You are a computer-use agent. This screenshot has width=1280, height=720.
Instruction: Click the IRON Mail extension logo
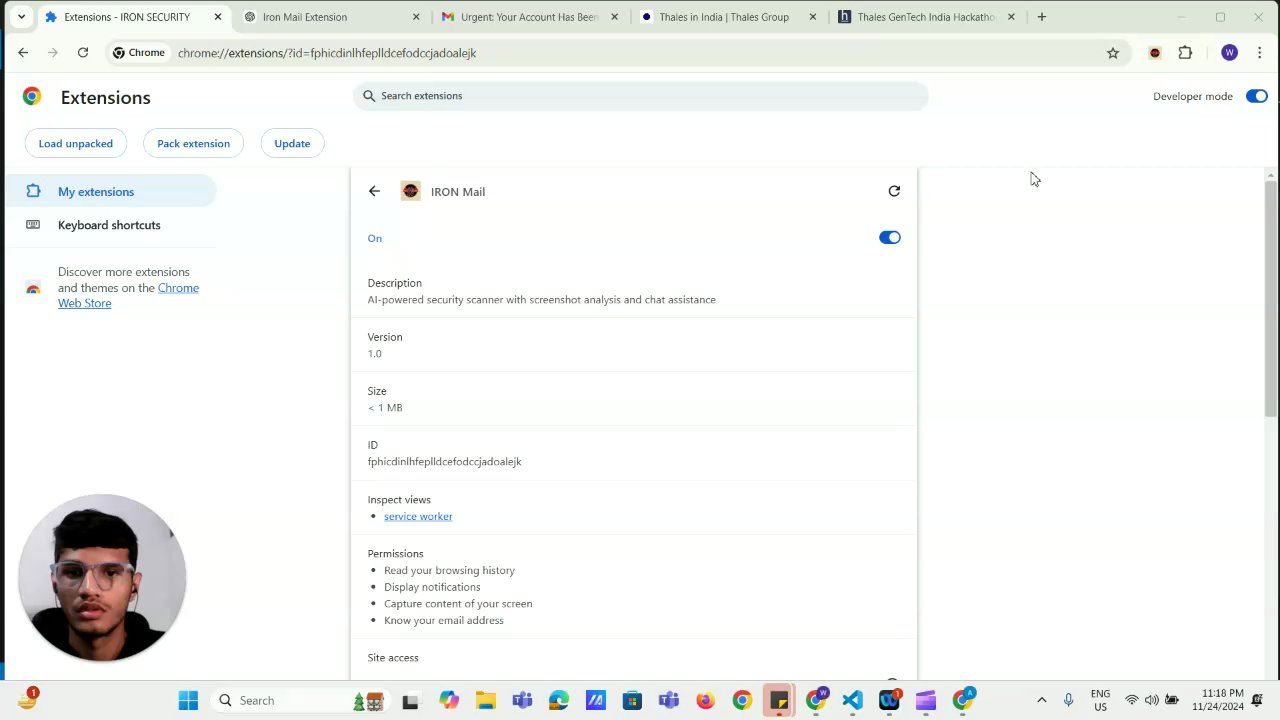coord(411,191)
